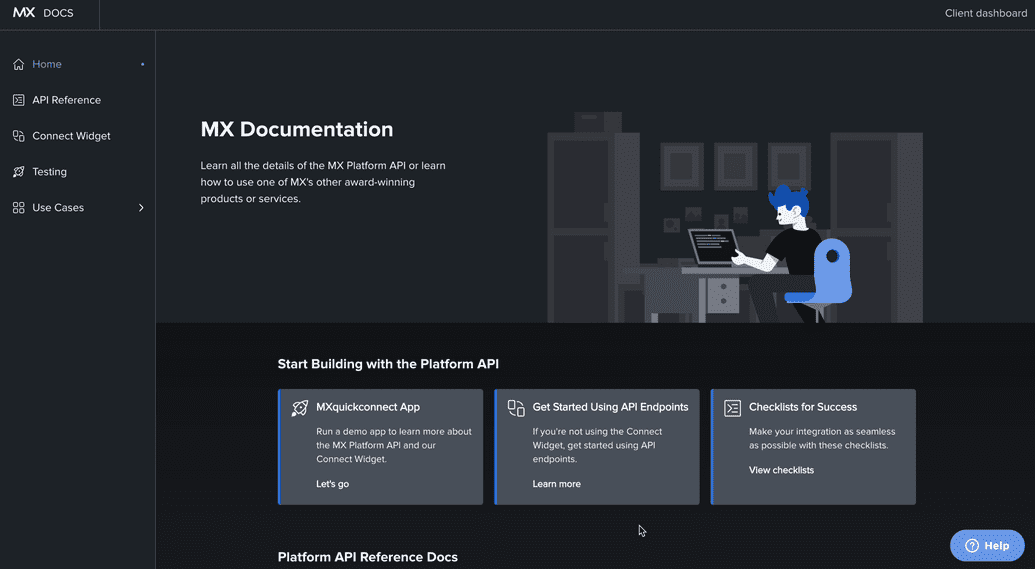Open the Home sidebar item

click(78, 64)
